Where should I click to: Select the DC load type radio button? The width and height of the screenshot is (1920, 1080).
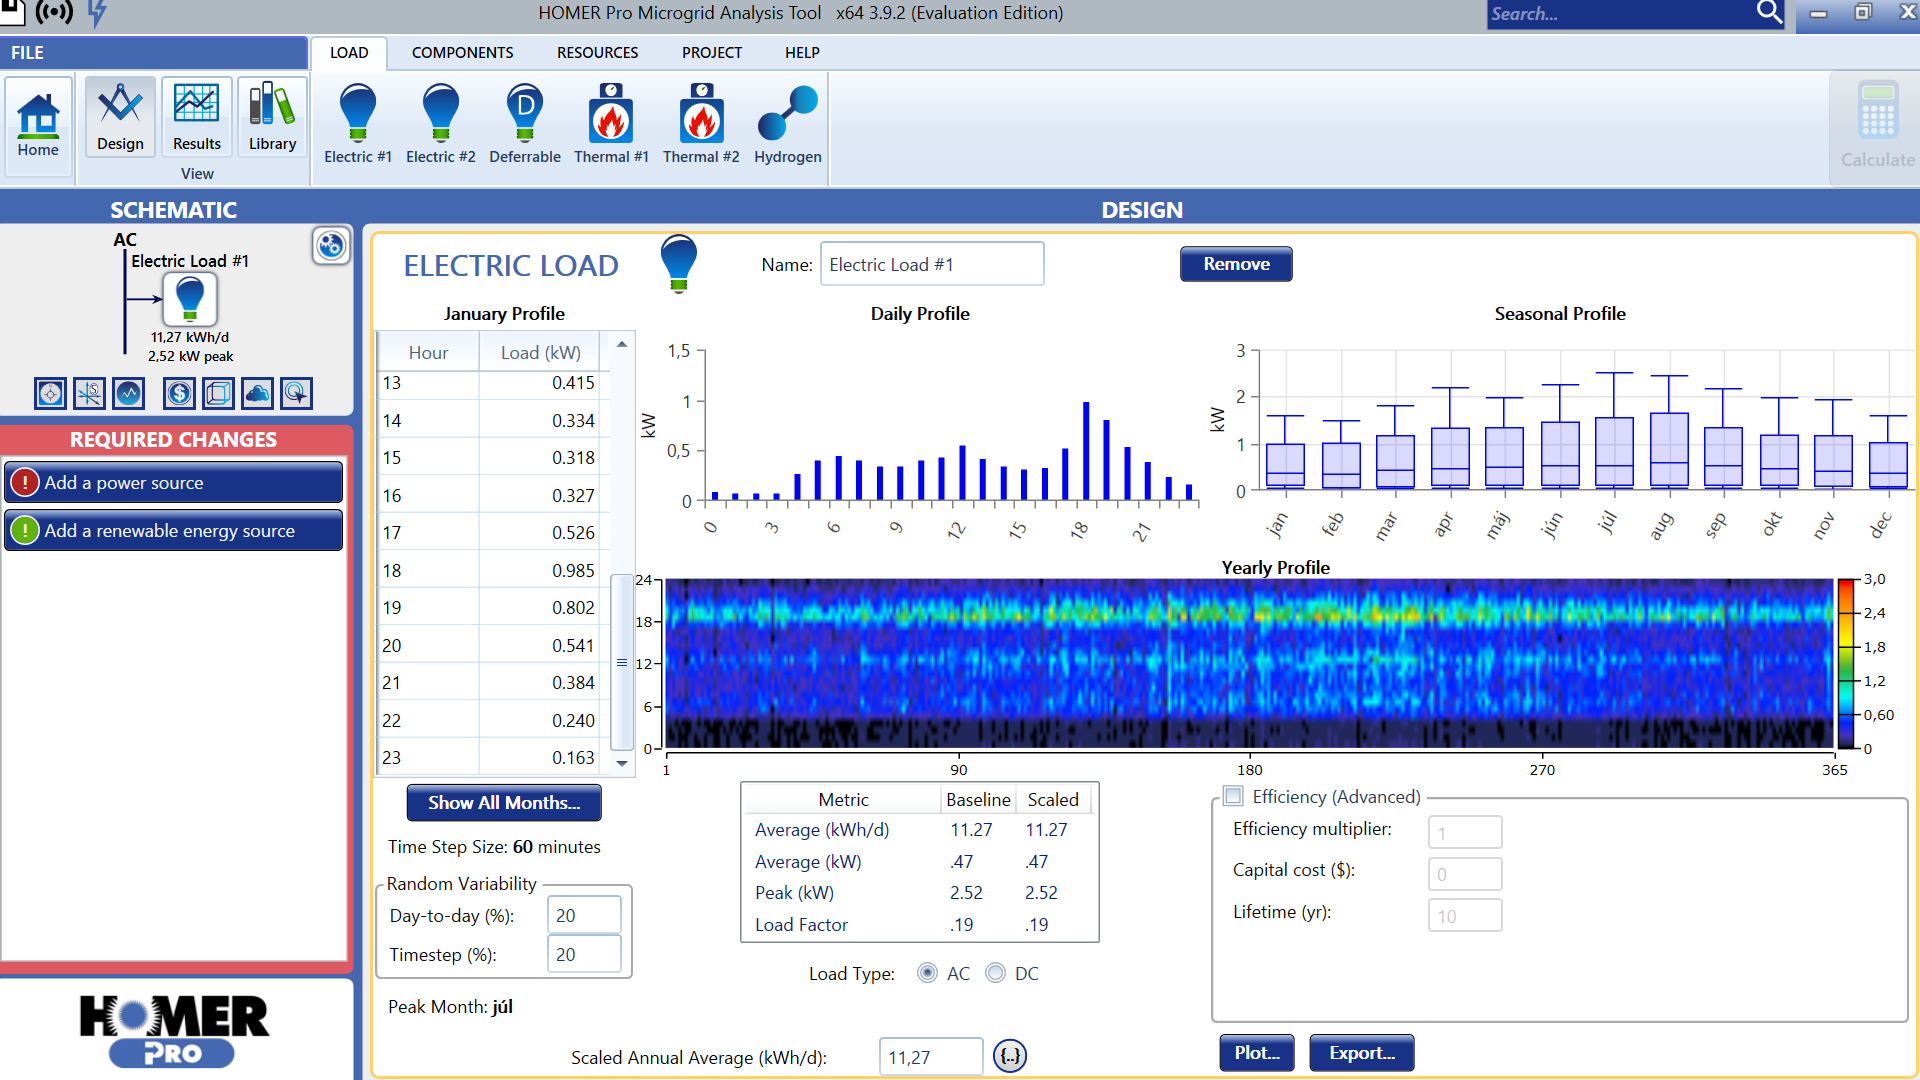pyautogui.click(x=995, y=973)
